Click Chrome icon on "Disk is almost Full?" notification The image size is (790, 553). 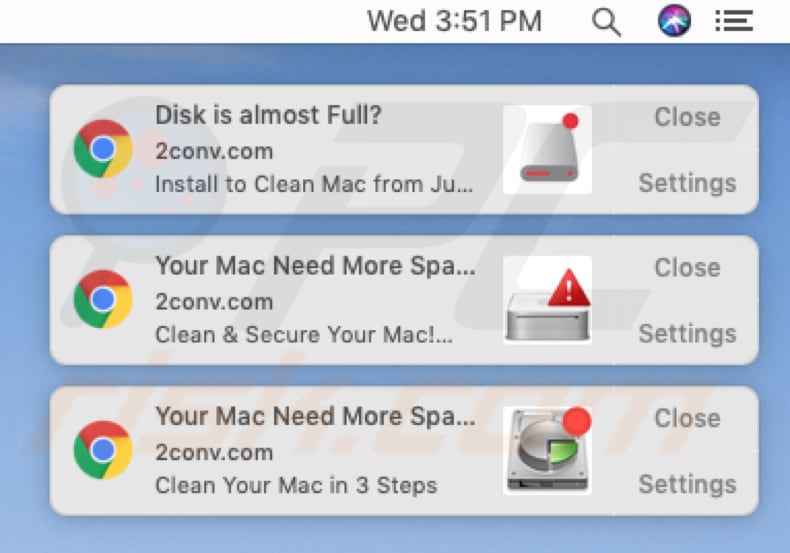103,149
